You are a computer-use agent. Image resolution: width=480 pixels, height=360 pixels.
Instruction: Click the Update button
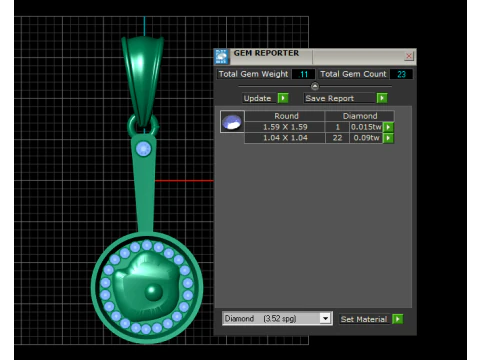259,98
